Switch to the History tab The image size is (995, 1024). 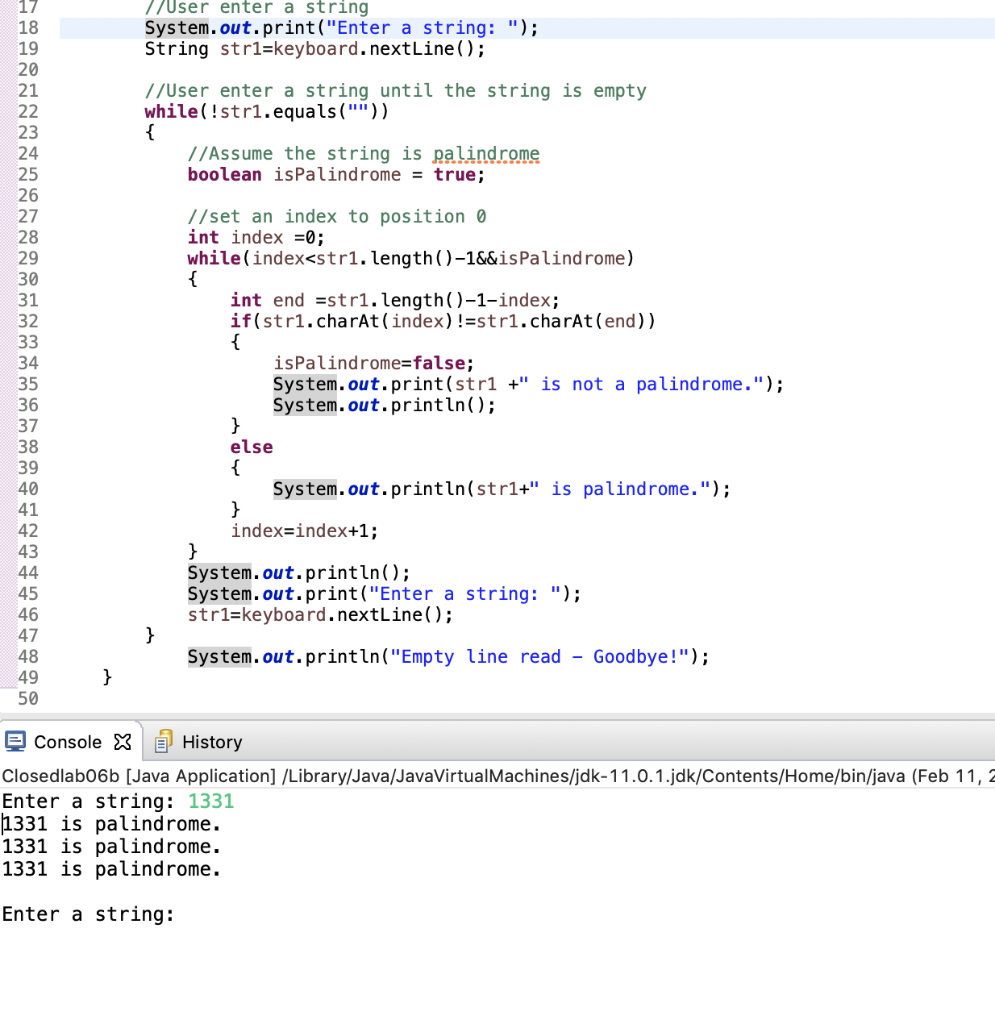210,741
